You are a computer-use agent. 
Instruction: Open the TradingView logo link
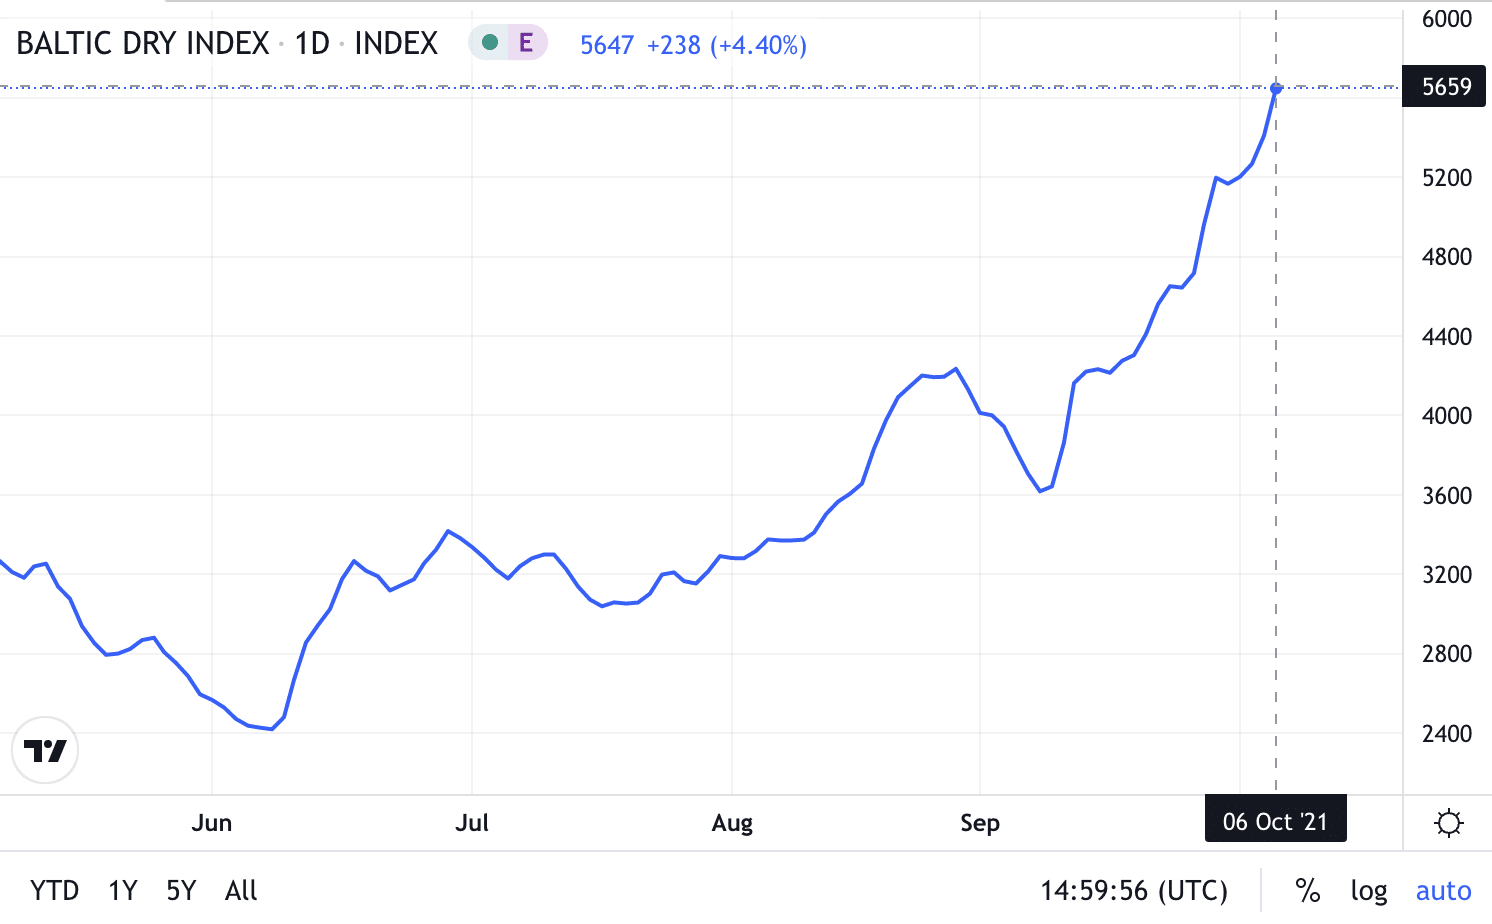click(45, 750)
